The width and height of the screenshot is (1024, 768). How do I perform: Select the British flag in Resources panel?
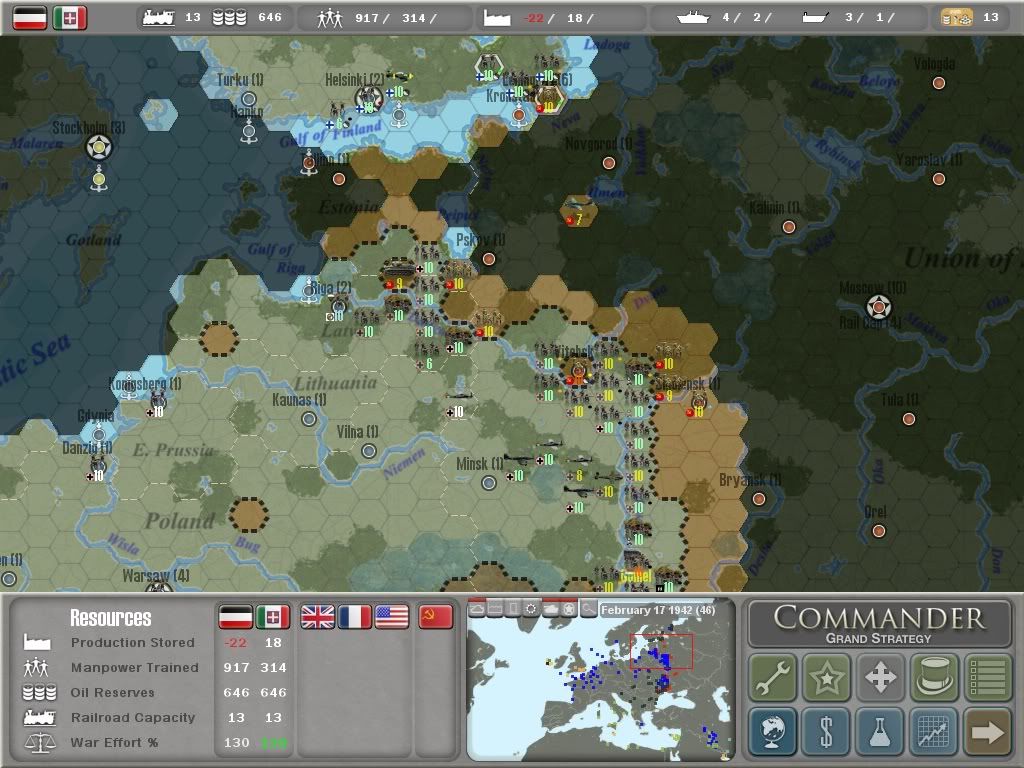[317, 616]
